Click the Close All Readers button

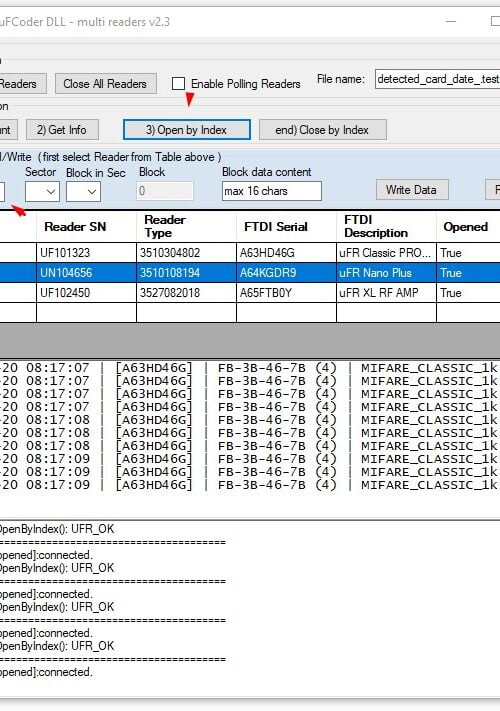point(106,84)
